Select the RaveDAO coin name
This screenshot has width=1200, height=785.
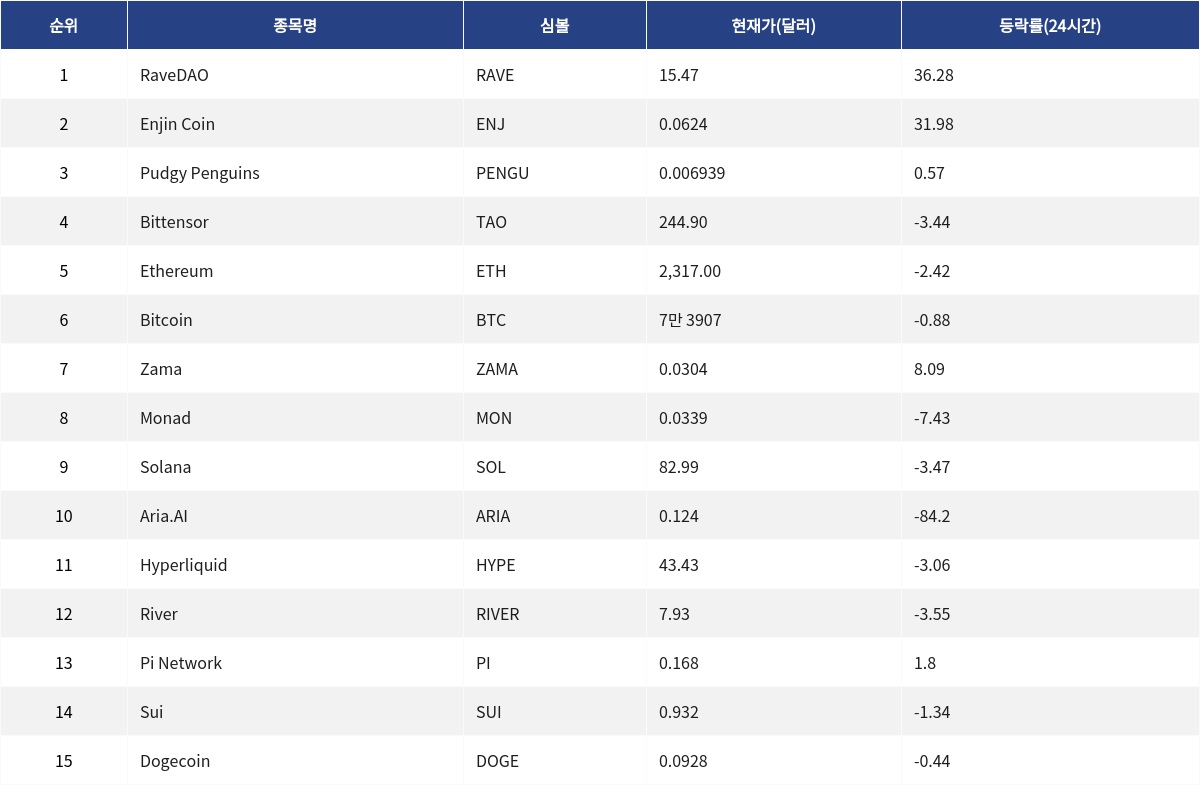(174, 75)
